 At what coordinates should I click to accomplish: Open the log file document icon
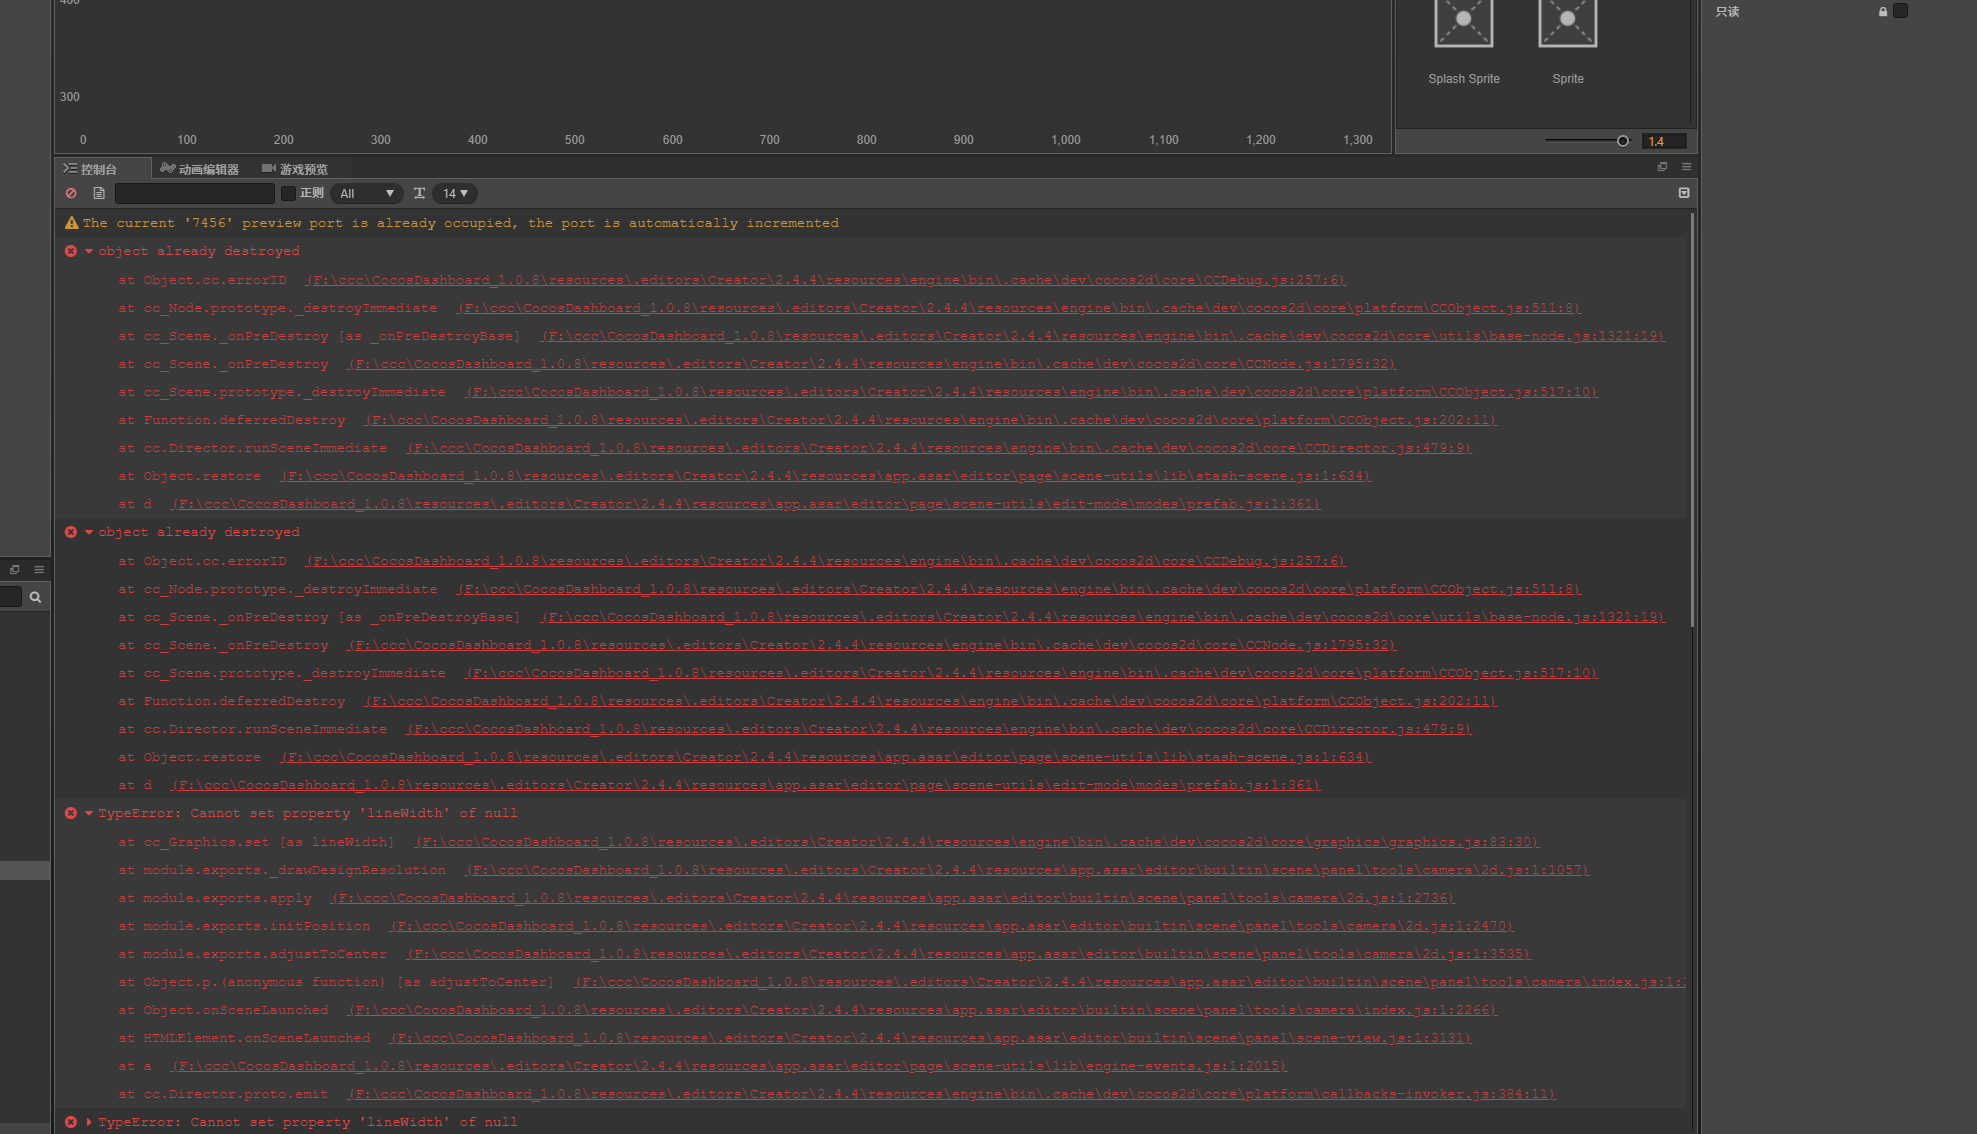[x=99, y=193]
